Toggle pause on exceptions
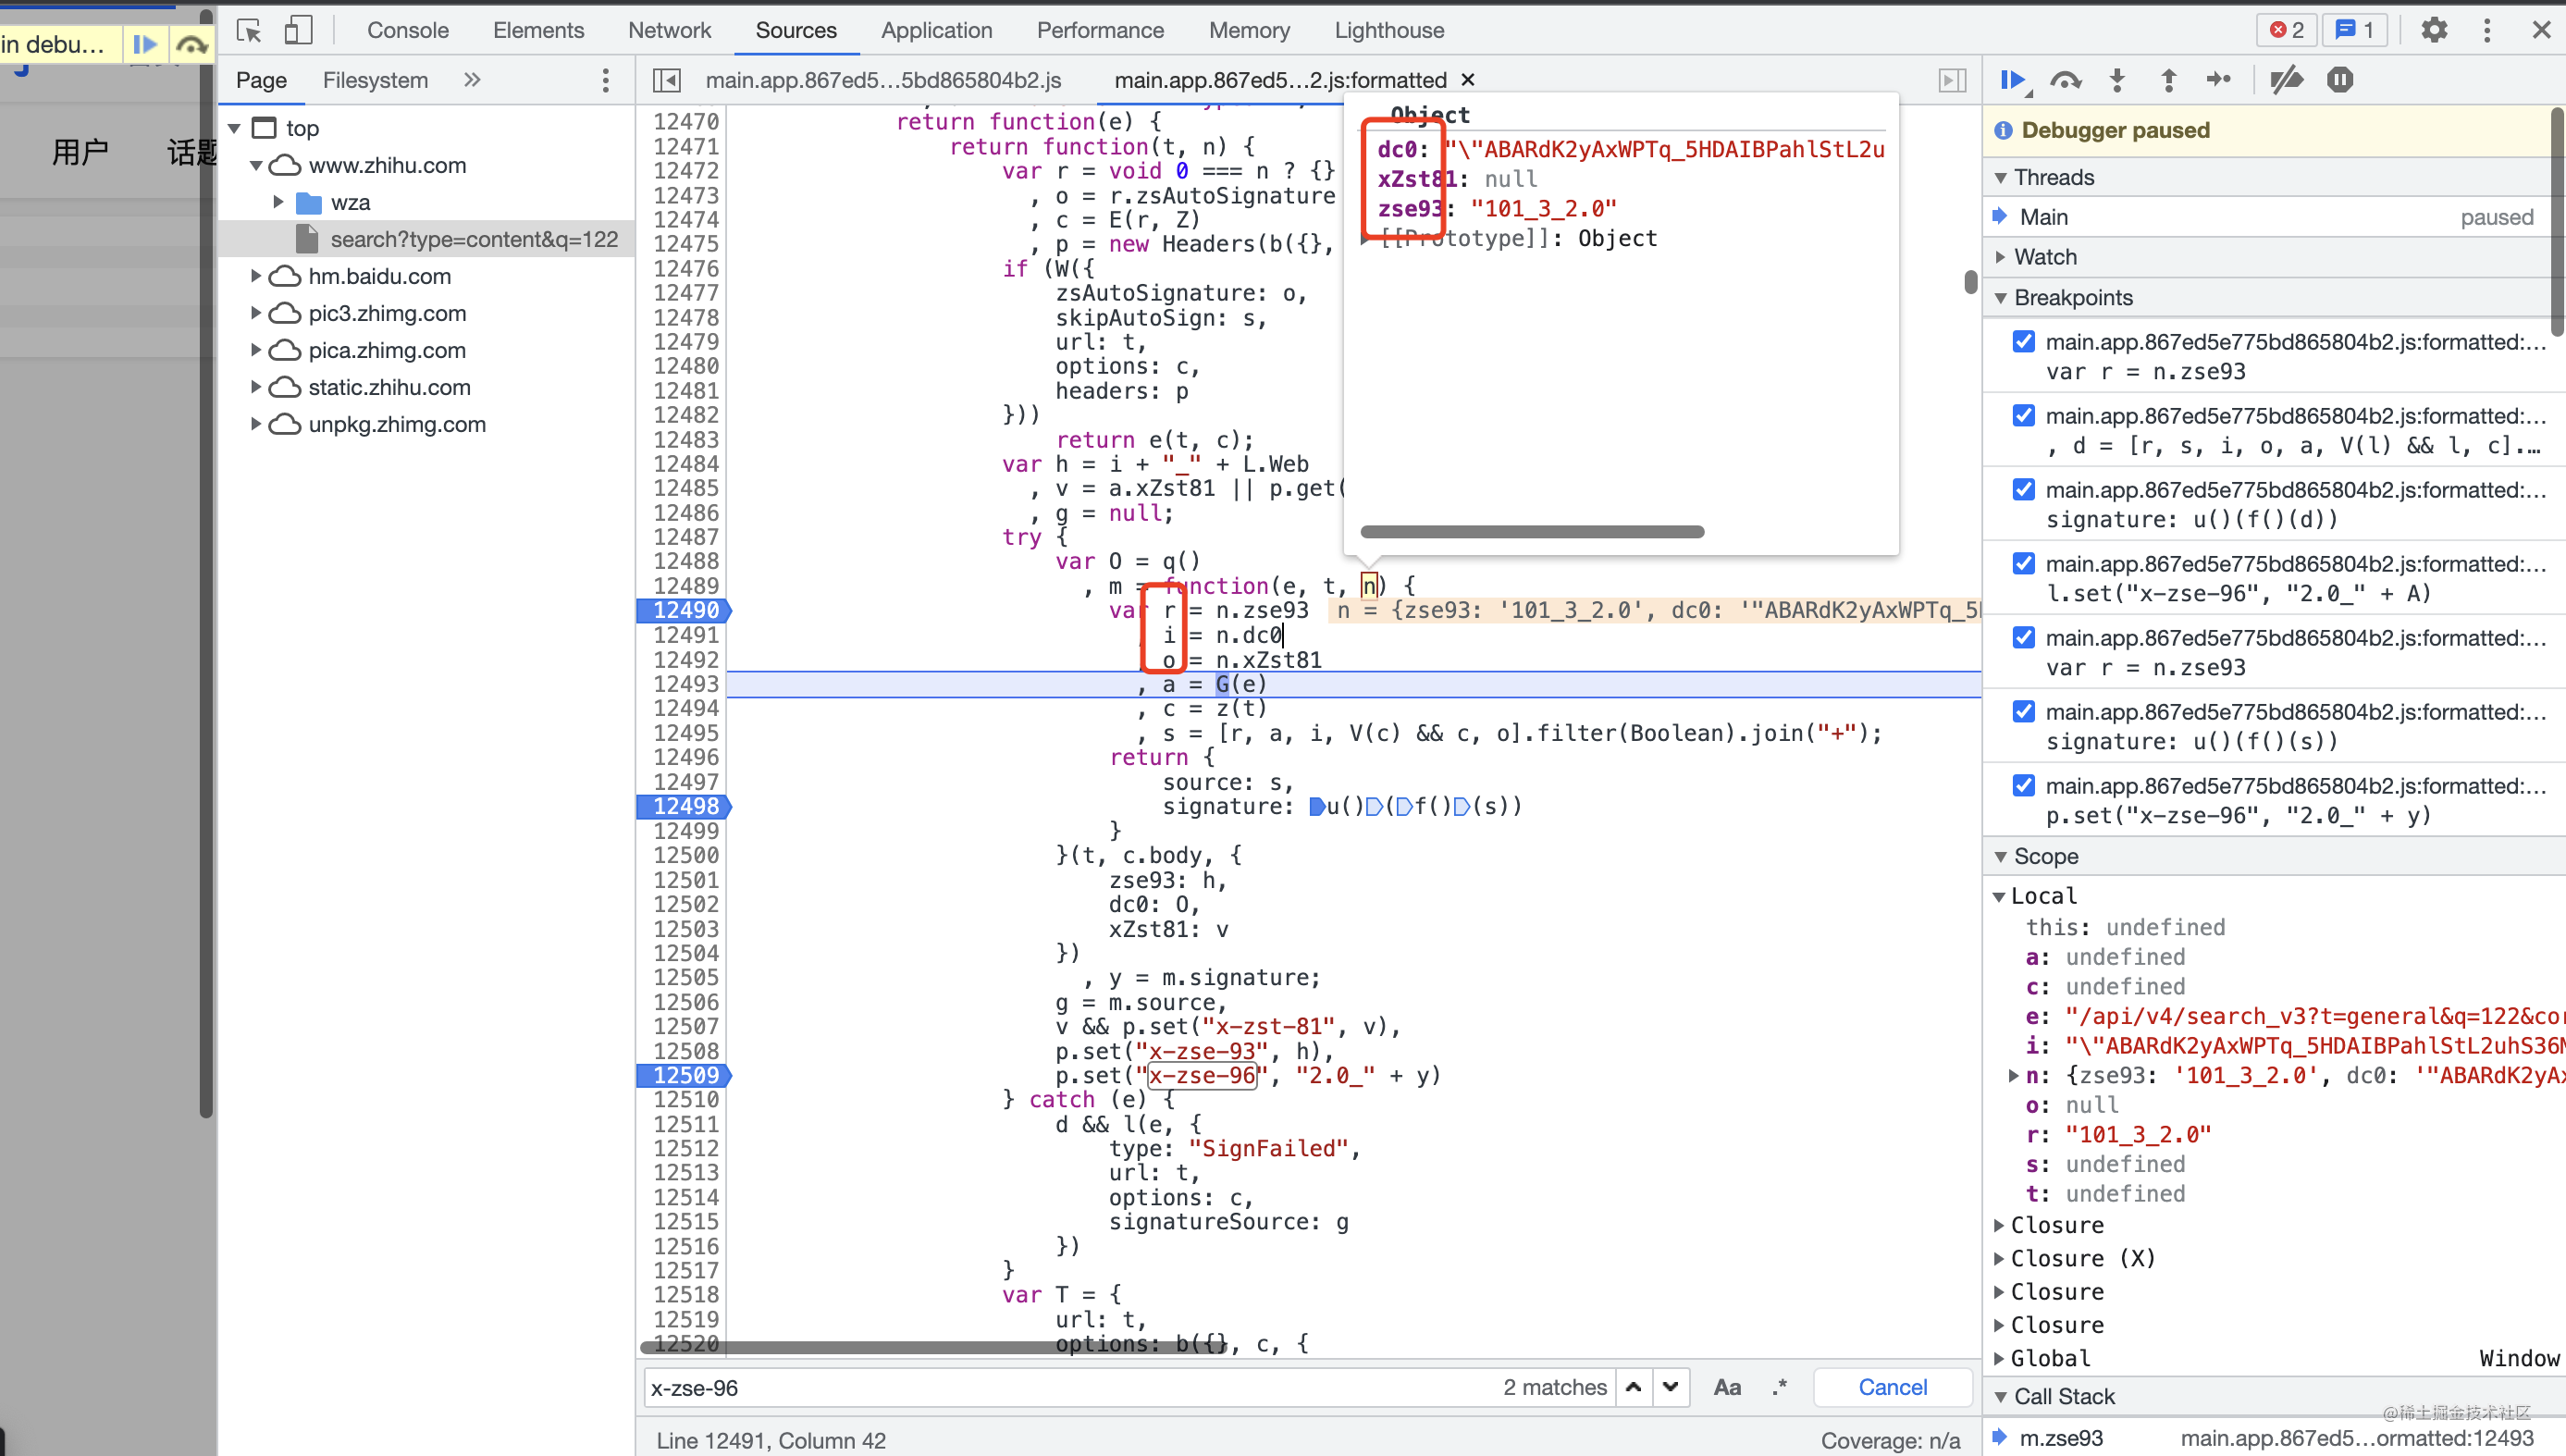 point(2340,80)
